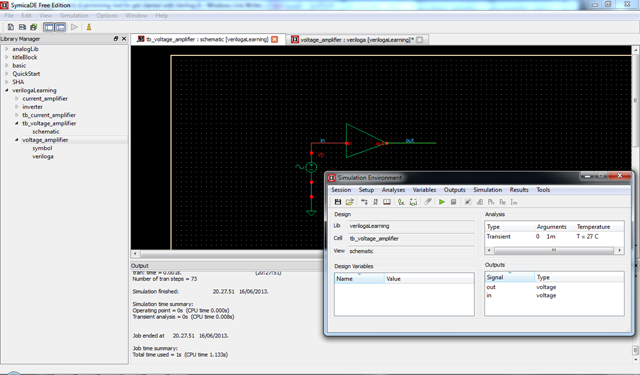Collapse the verilogaLearning library
The width and height of the screenshot is (640, 375).
coord(7,90)
